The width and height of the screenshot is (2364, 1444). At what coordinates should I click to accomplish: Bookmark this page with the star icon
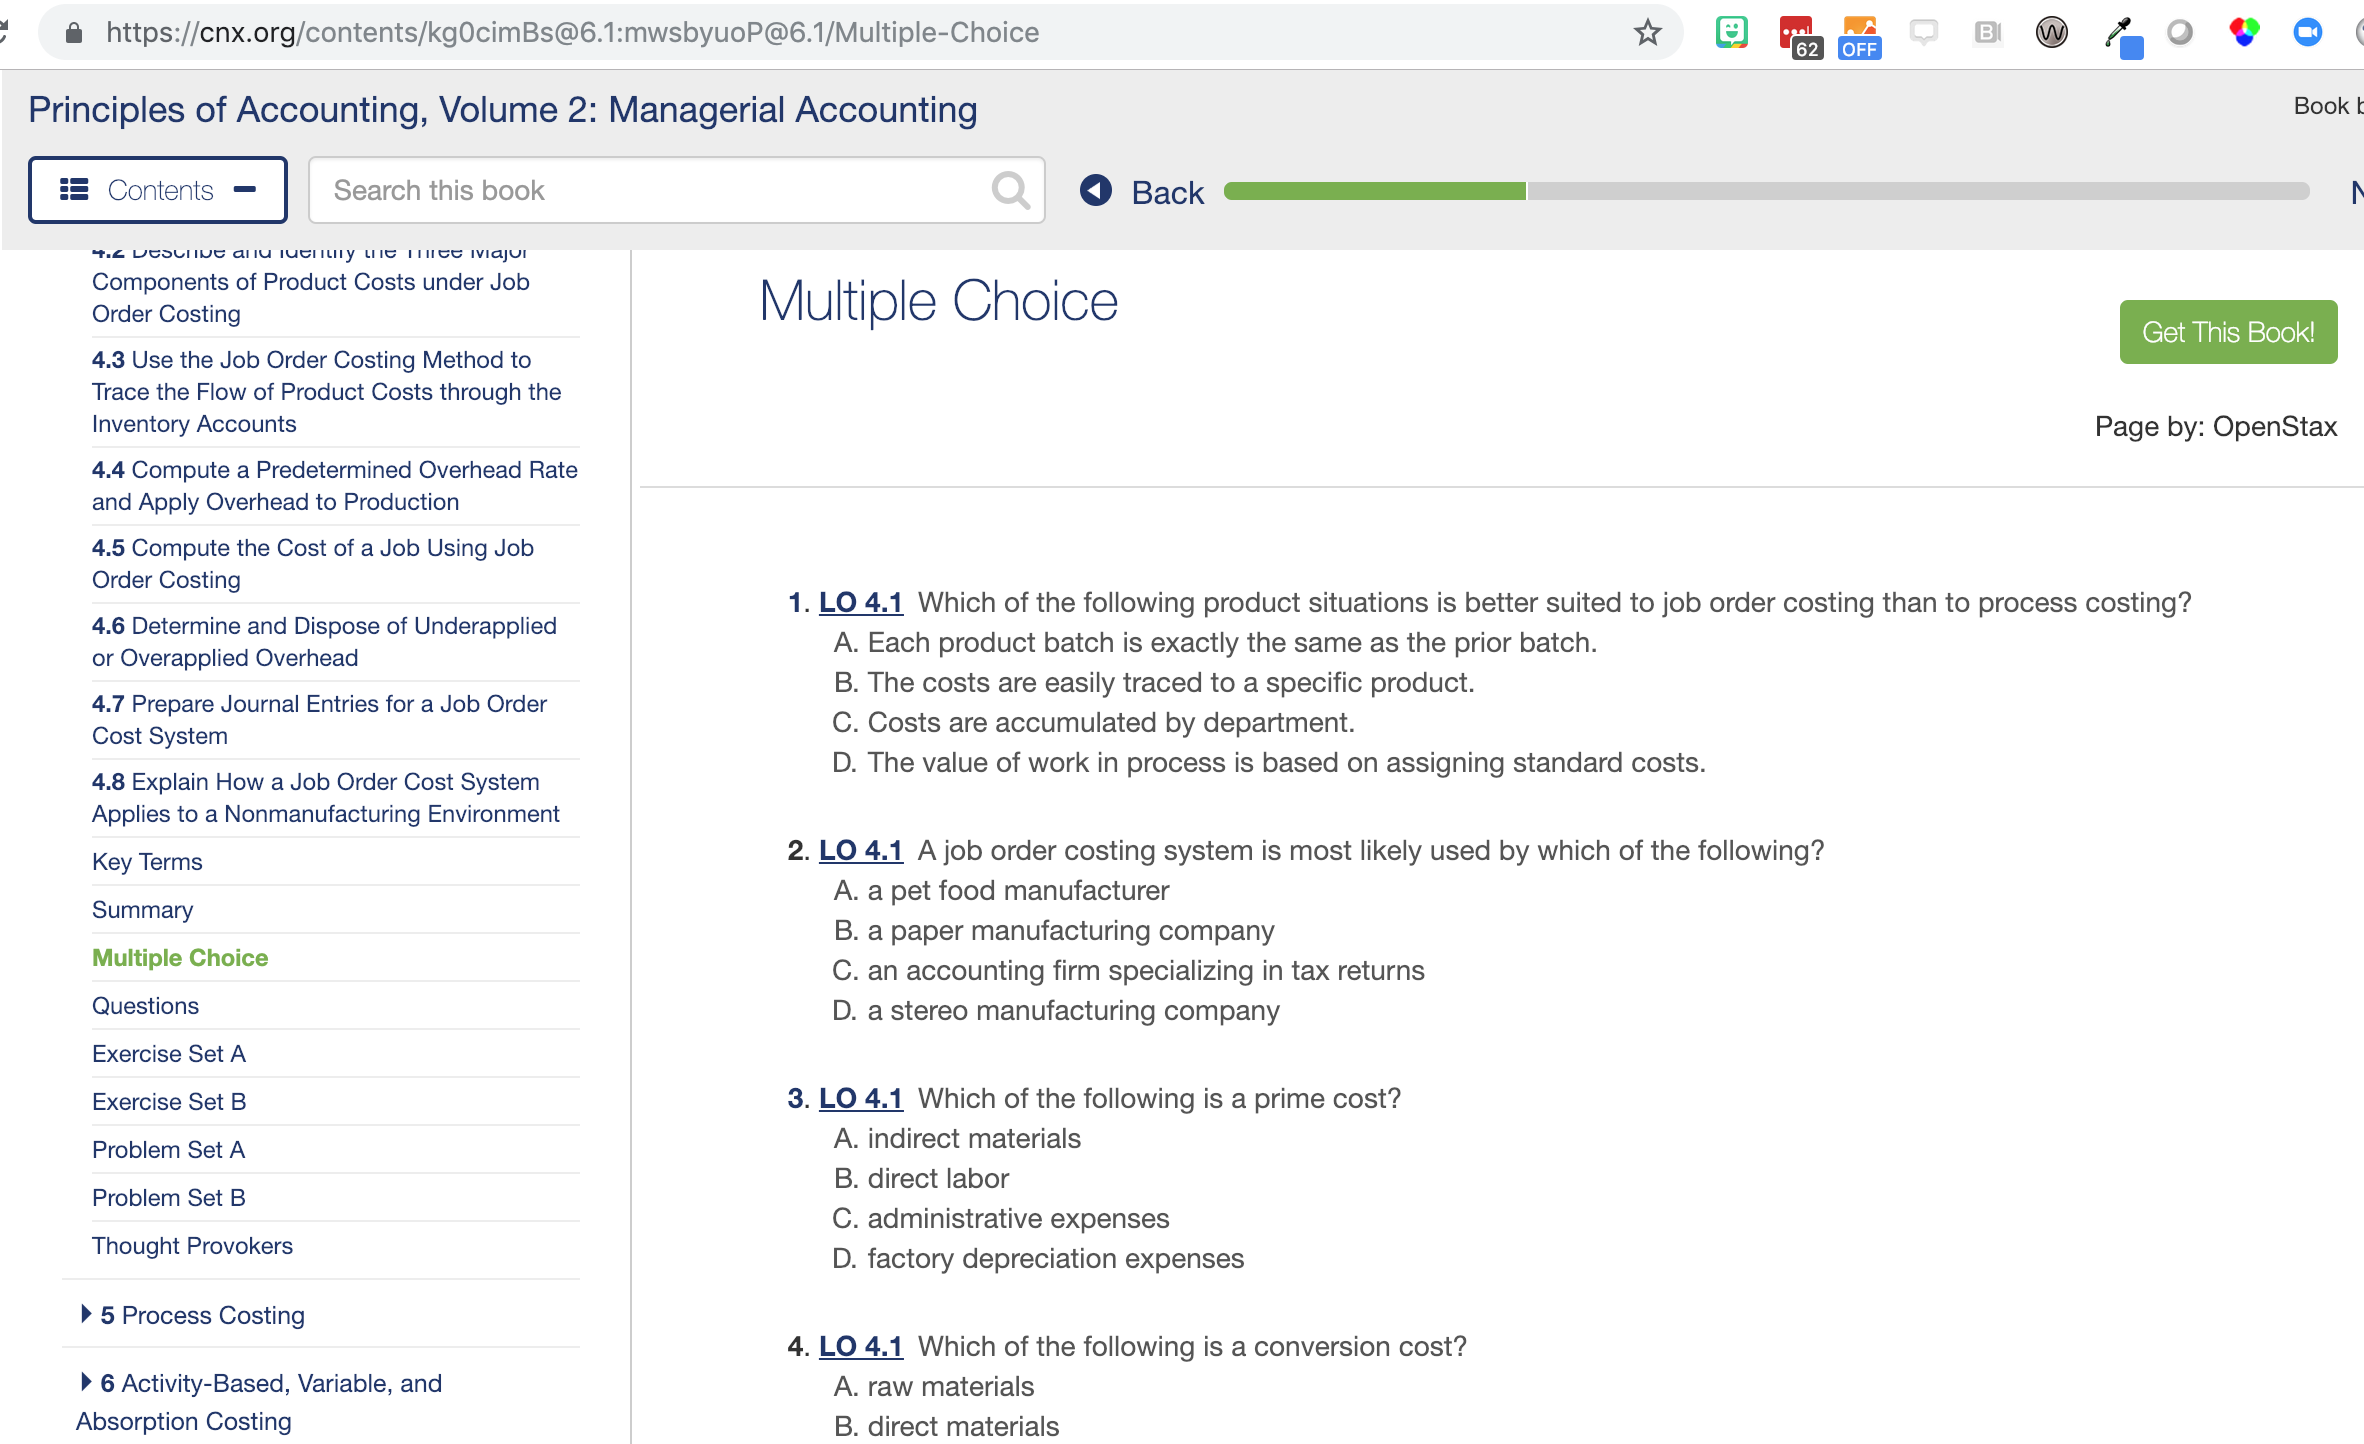pyautogui.click(x=1647, y=33)
